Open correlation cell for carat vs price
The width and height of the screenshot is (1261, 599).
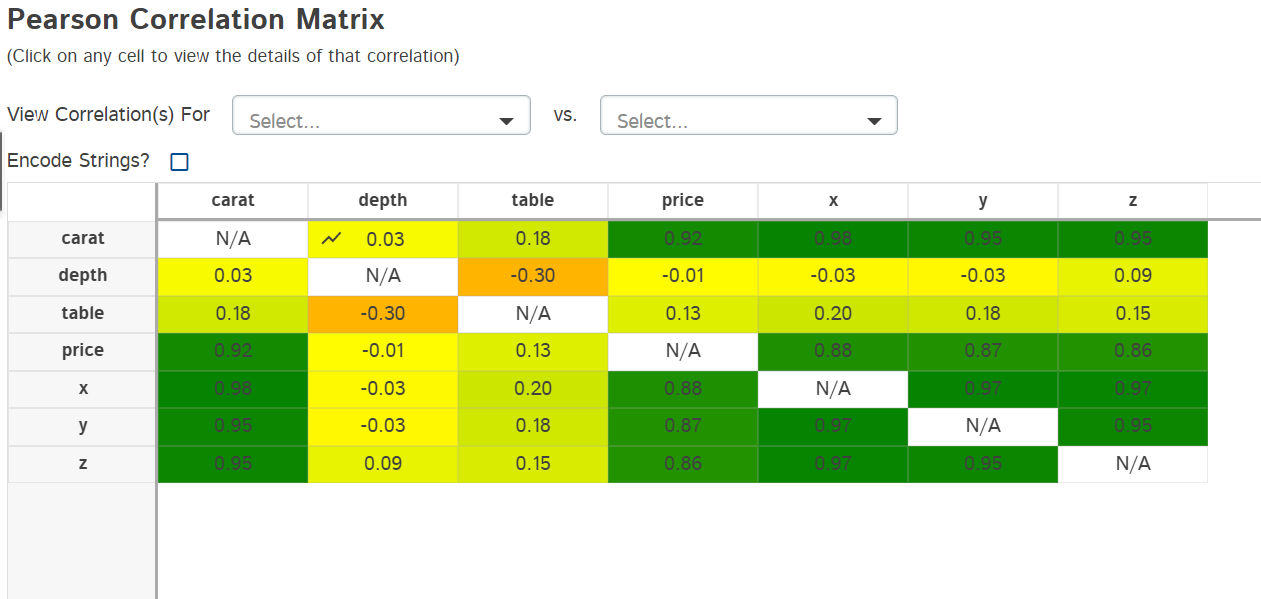point(683,238)
